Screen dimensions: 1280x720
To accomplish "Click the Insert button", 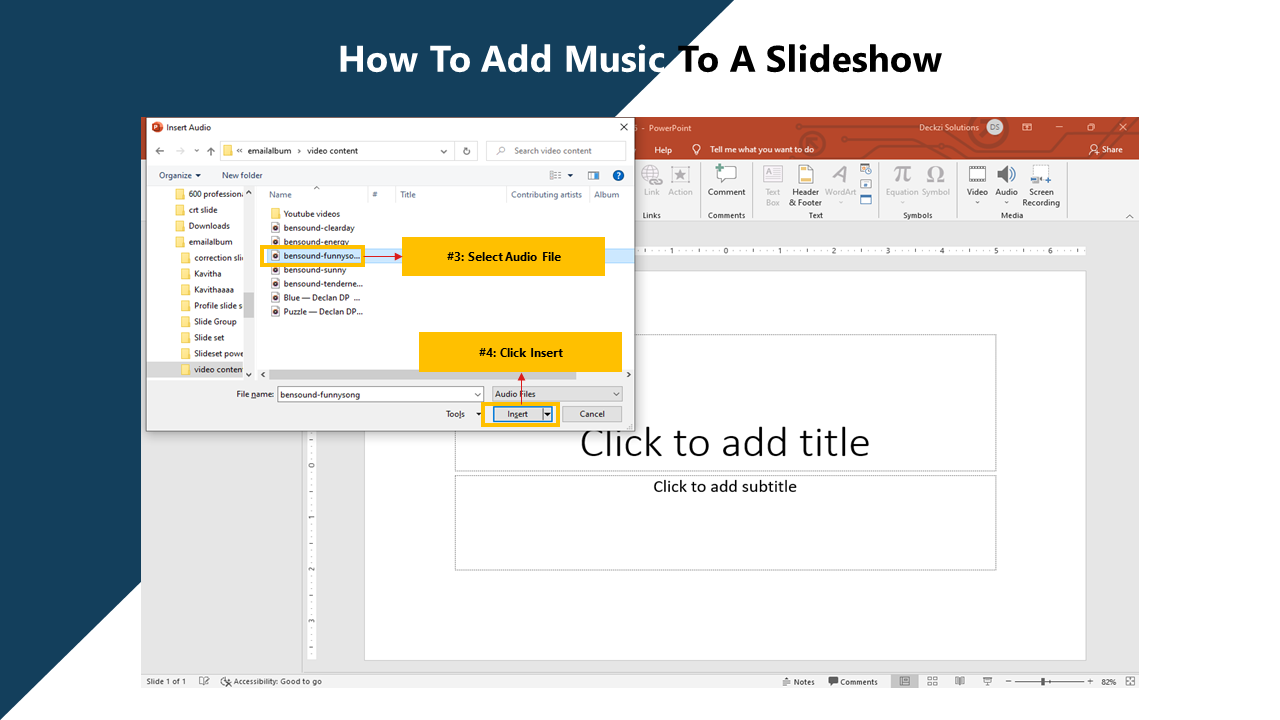I will pyautogui.click(x=517, y=414).
